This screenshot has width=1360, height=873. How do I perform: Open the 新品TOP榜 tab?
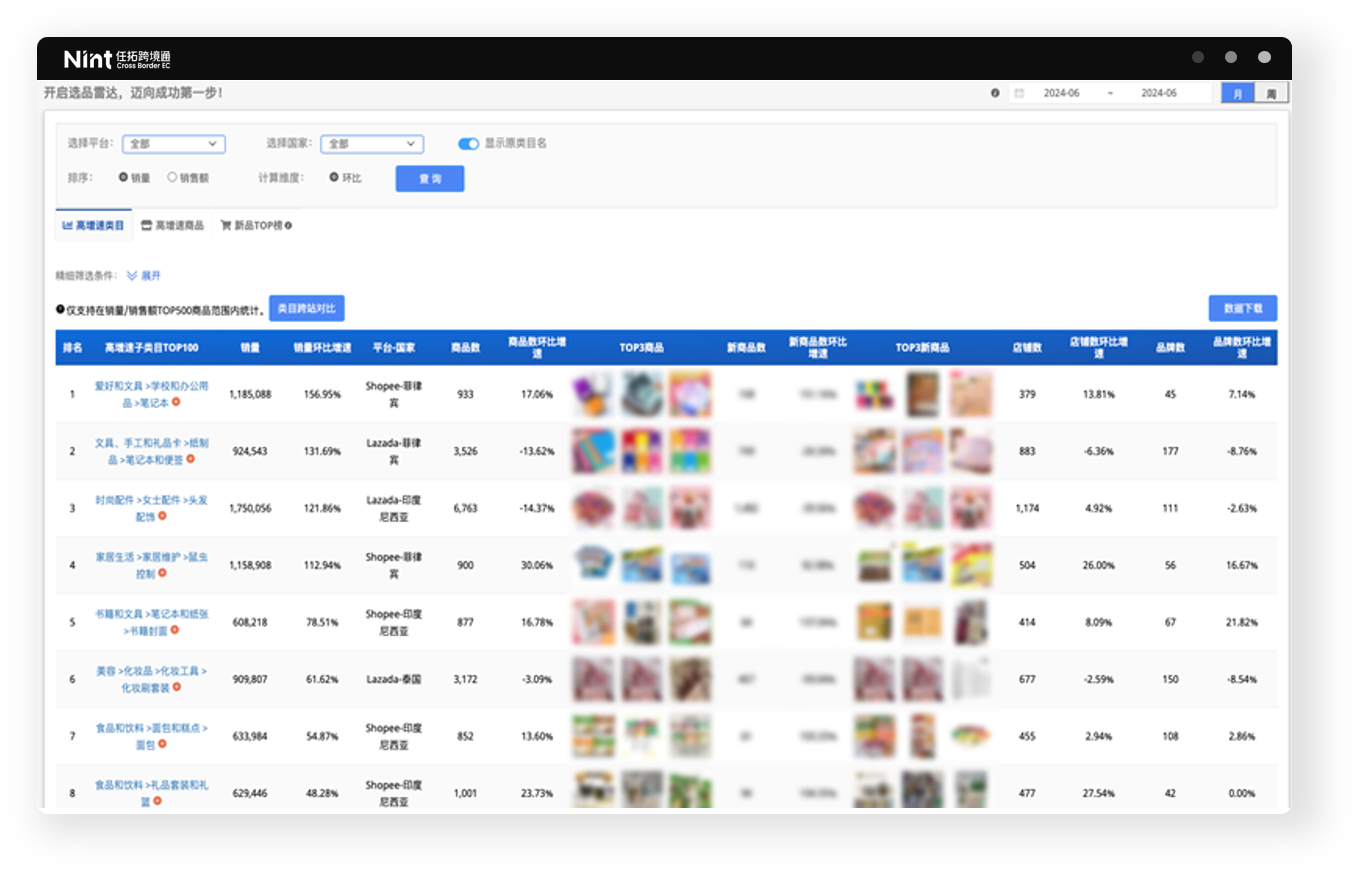[256, 226]
